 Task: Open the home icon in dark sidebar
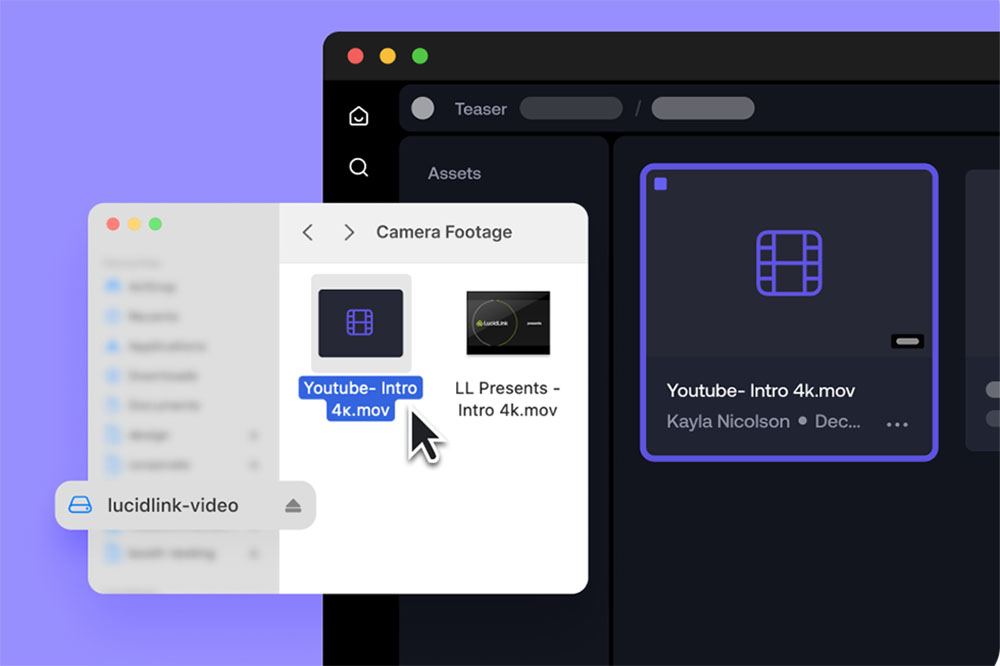pos(358,115)
